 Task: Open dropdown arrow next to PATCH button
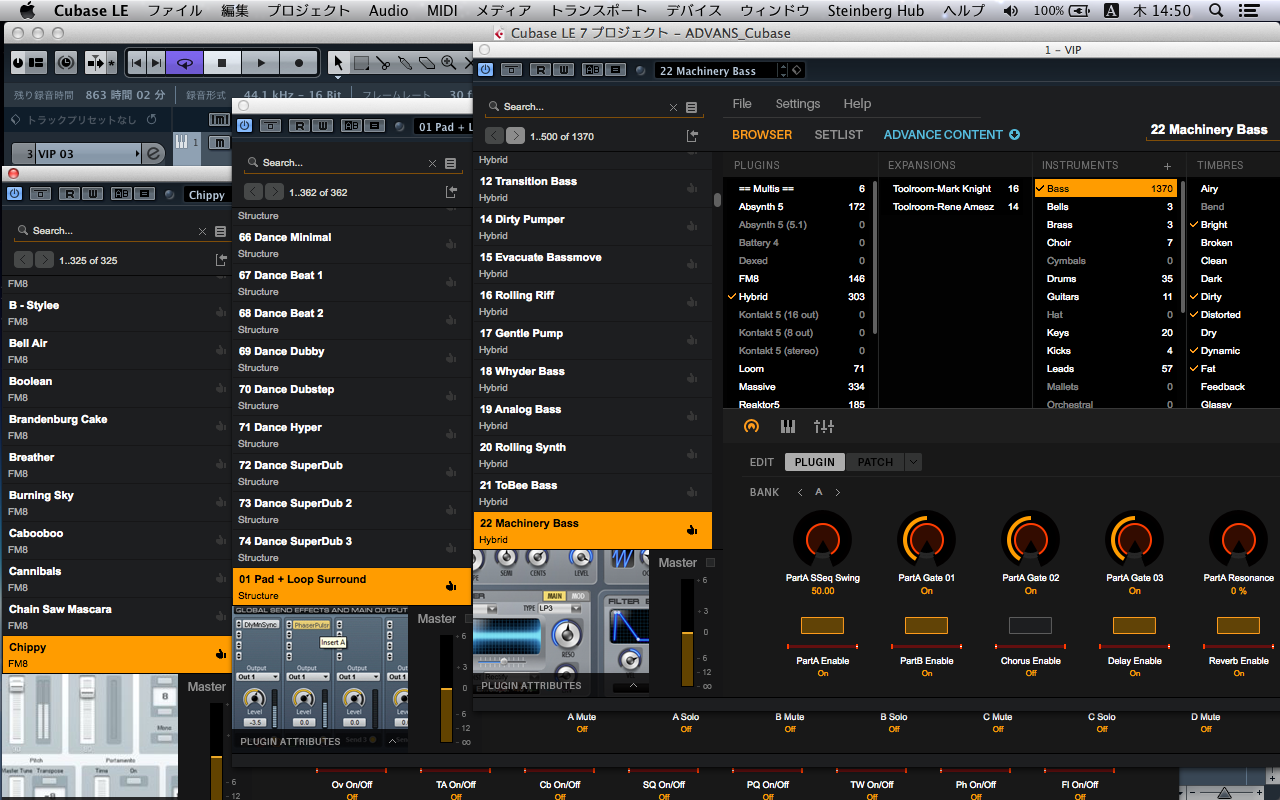pyautogui.click(x=912, y=462)
